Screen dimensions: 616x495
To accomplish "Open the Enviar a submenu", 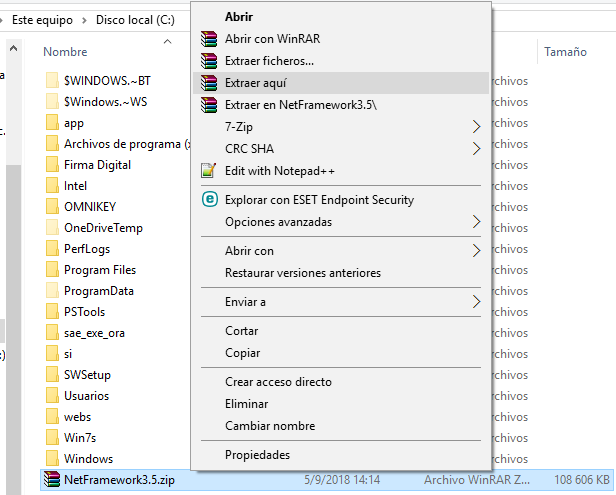I will pos(476,302).
